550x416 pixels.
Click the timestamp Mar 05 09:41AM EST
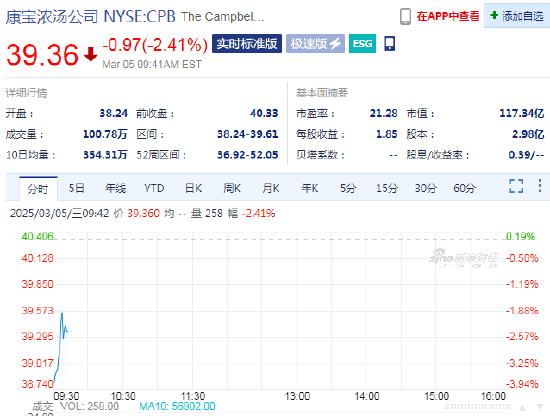coord(152,65)
